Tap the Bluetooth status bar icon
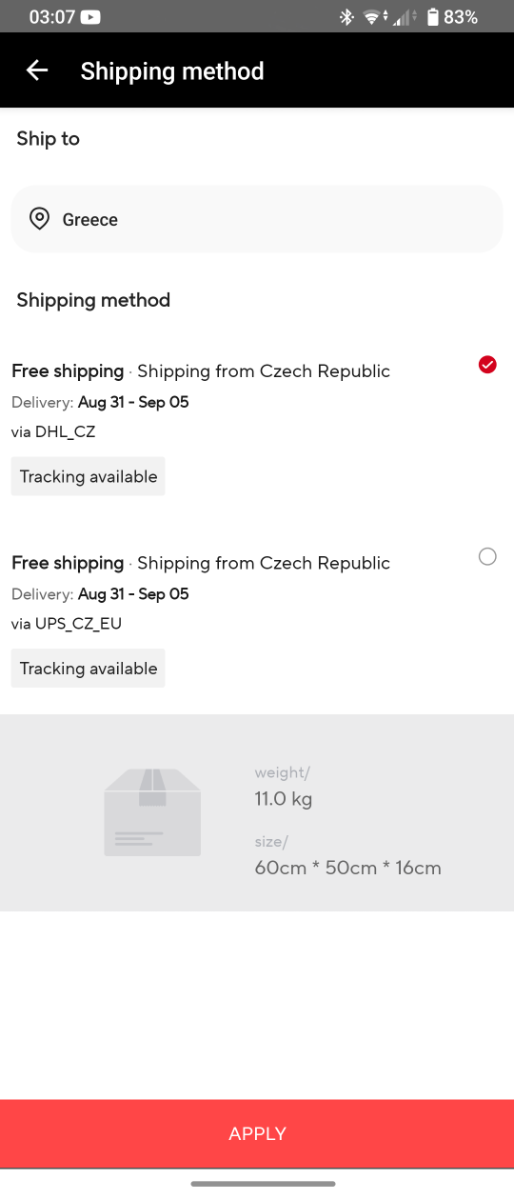514x1200 pixels. 347,17
